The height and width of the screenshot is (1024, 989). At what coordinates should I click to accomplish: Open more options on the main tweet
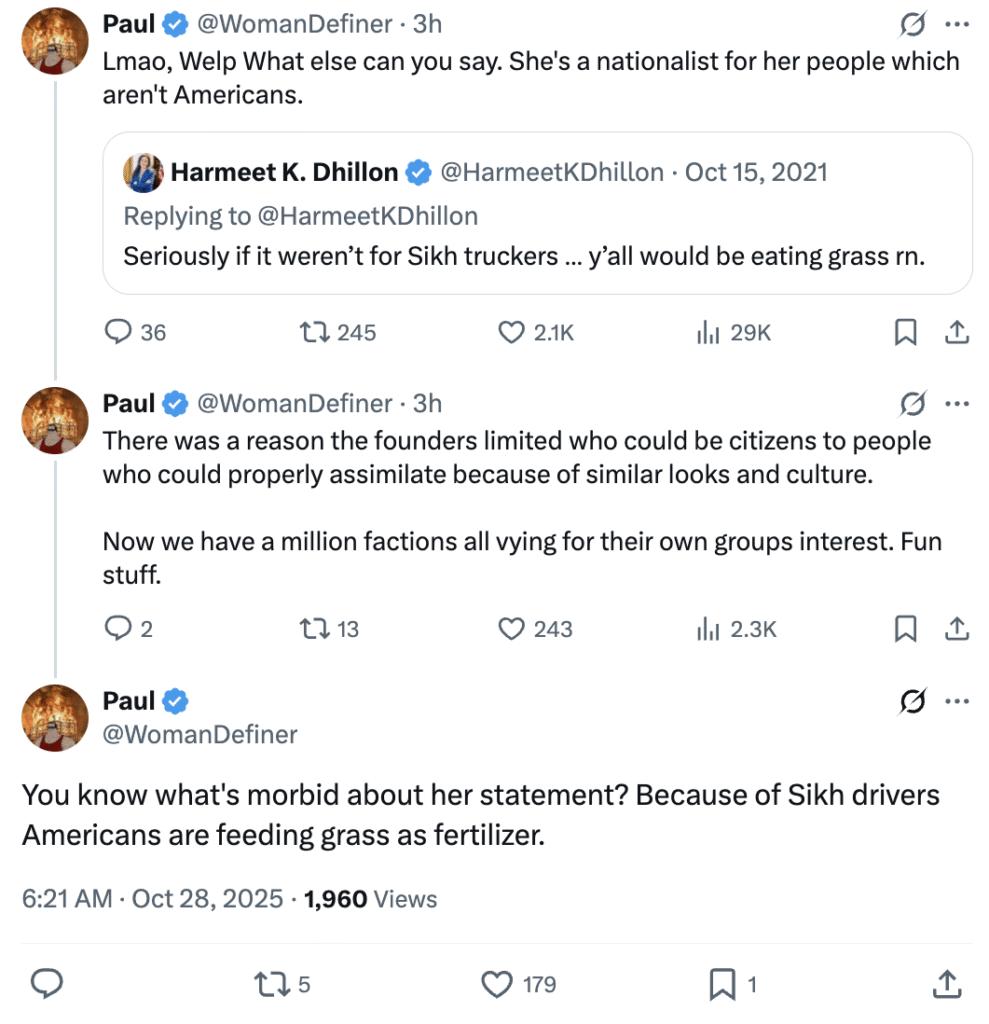coord(957,701)
